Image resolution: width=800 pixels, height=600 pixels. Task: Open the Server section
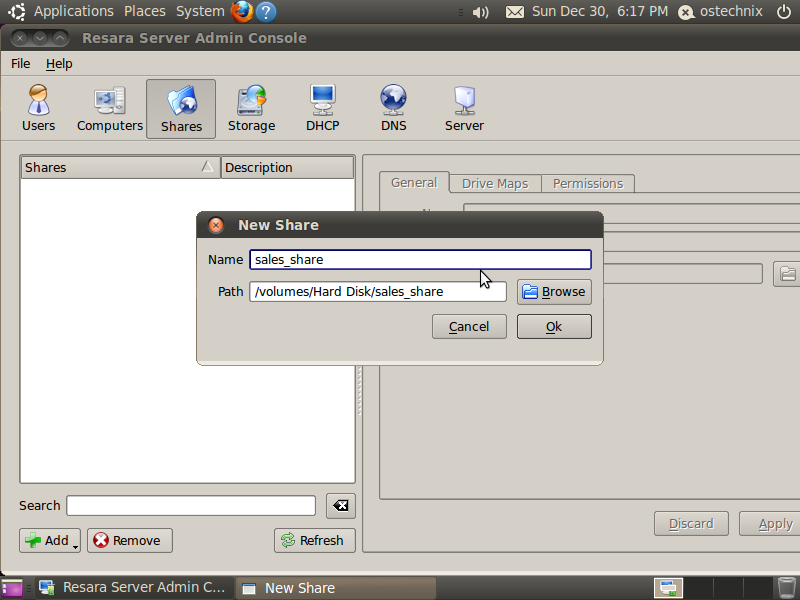(x=464, y=109)
